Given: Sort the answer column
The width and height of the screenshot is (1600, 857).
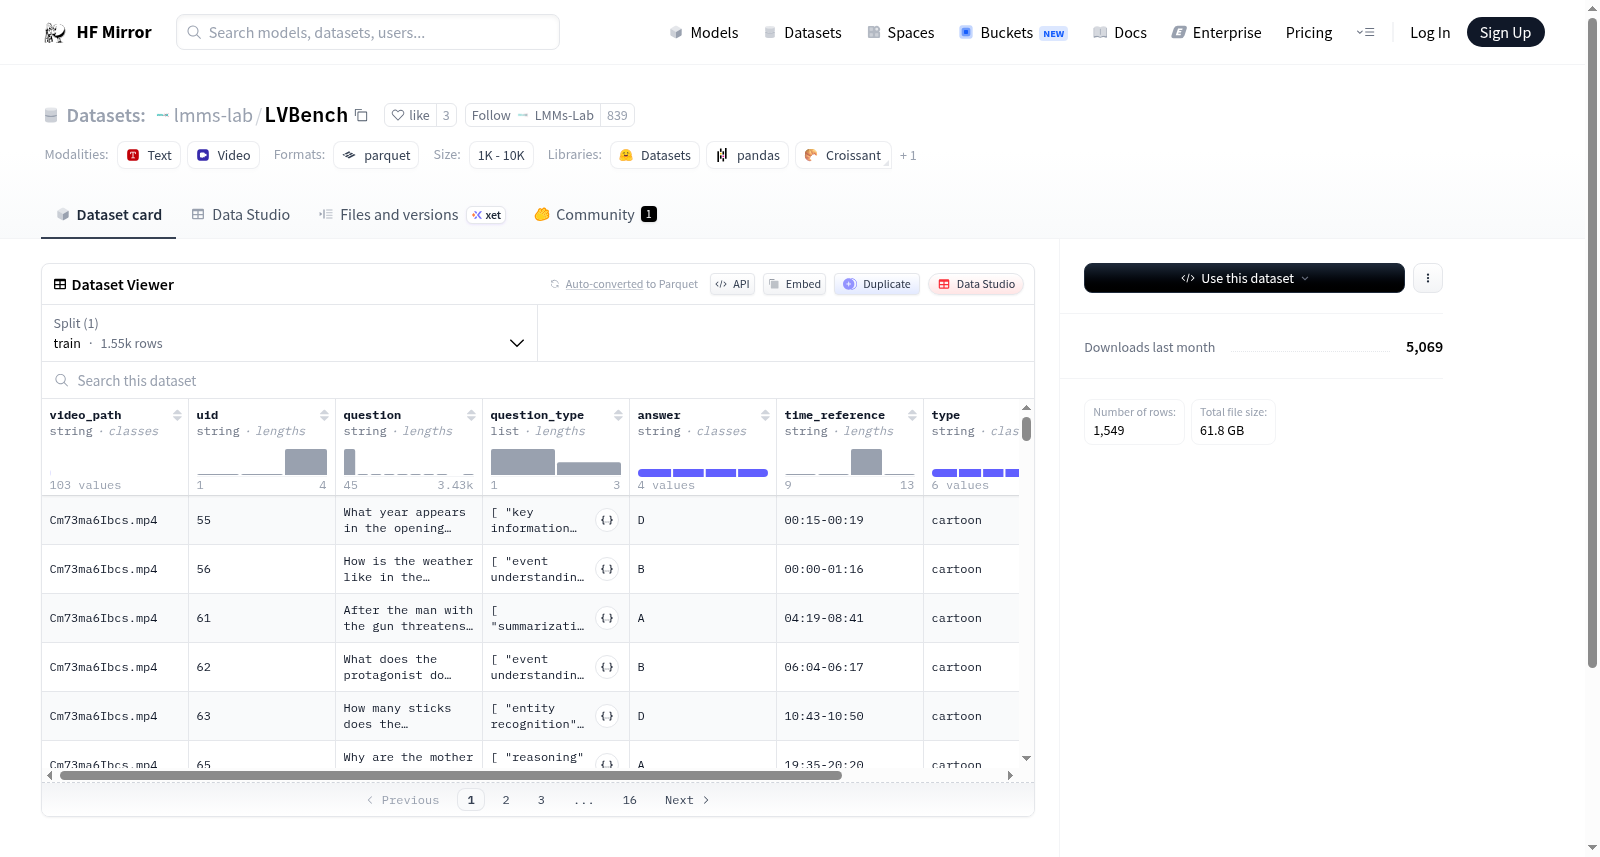Looking at the screenshot, I should (x=765, y=415).
